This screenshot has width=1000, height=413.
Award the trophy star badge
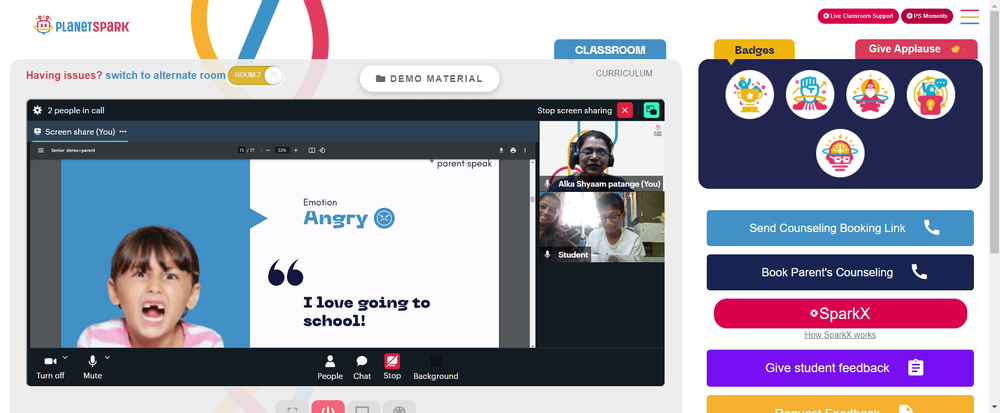(x=749, y=94)
